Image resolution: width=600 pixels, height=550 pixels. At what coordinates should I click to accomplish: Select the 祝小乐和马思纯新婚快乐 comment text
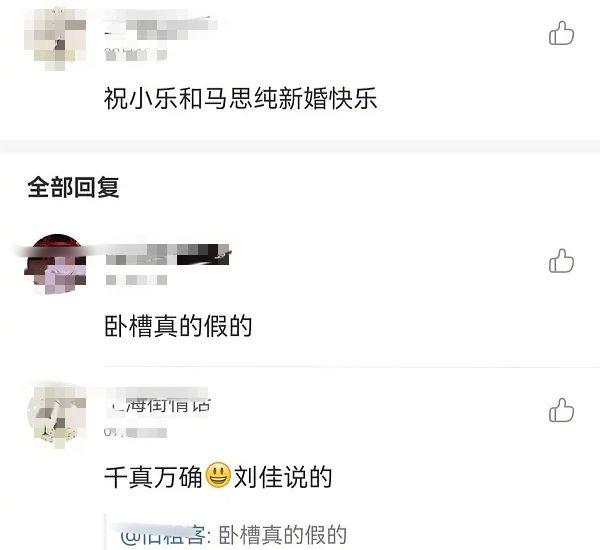click(241, 98)
